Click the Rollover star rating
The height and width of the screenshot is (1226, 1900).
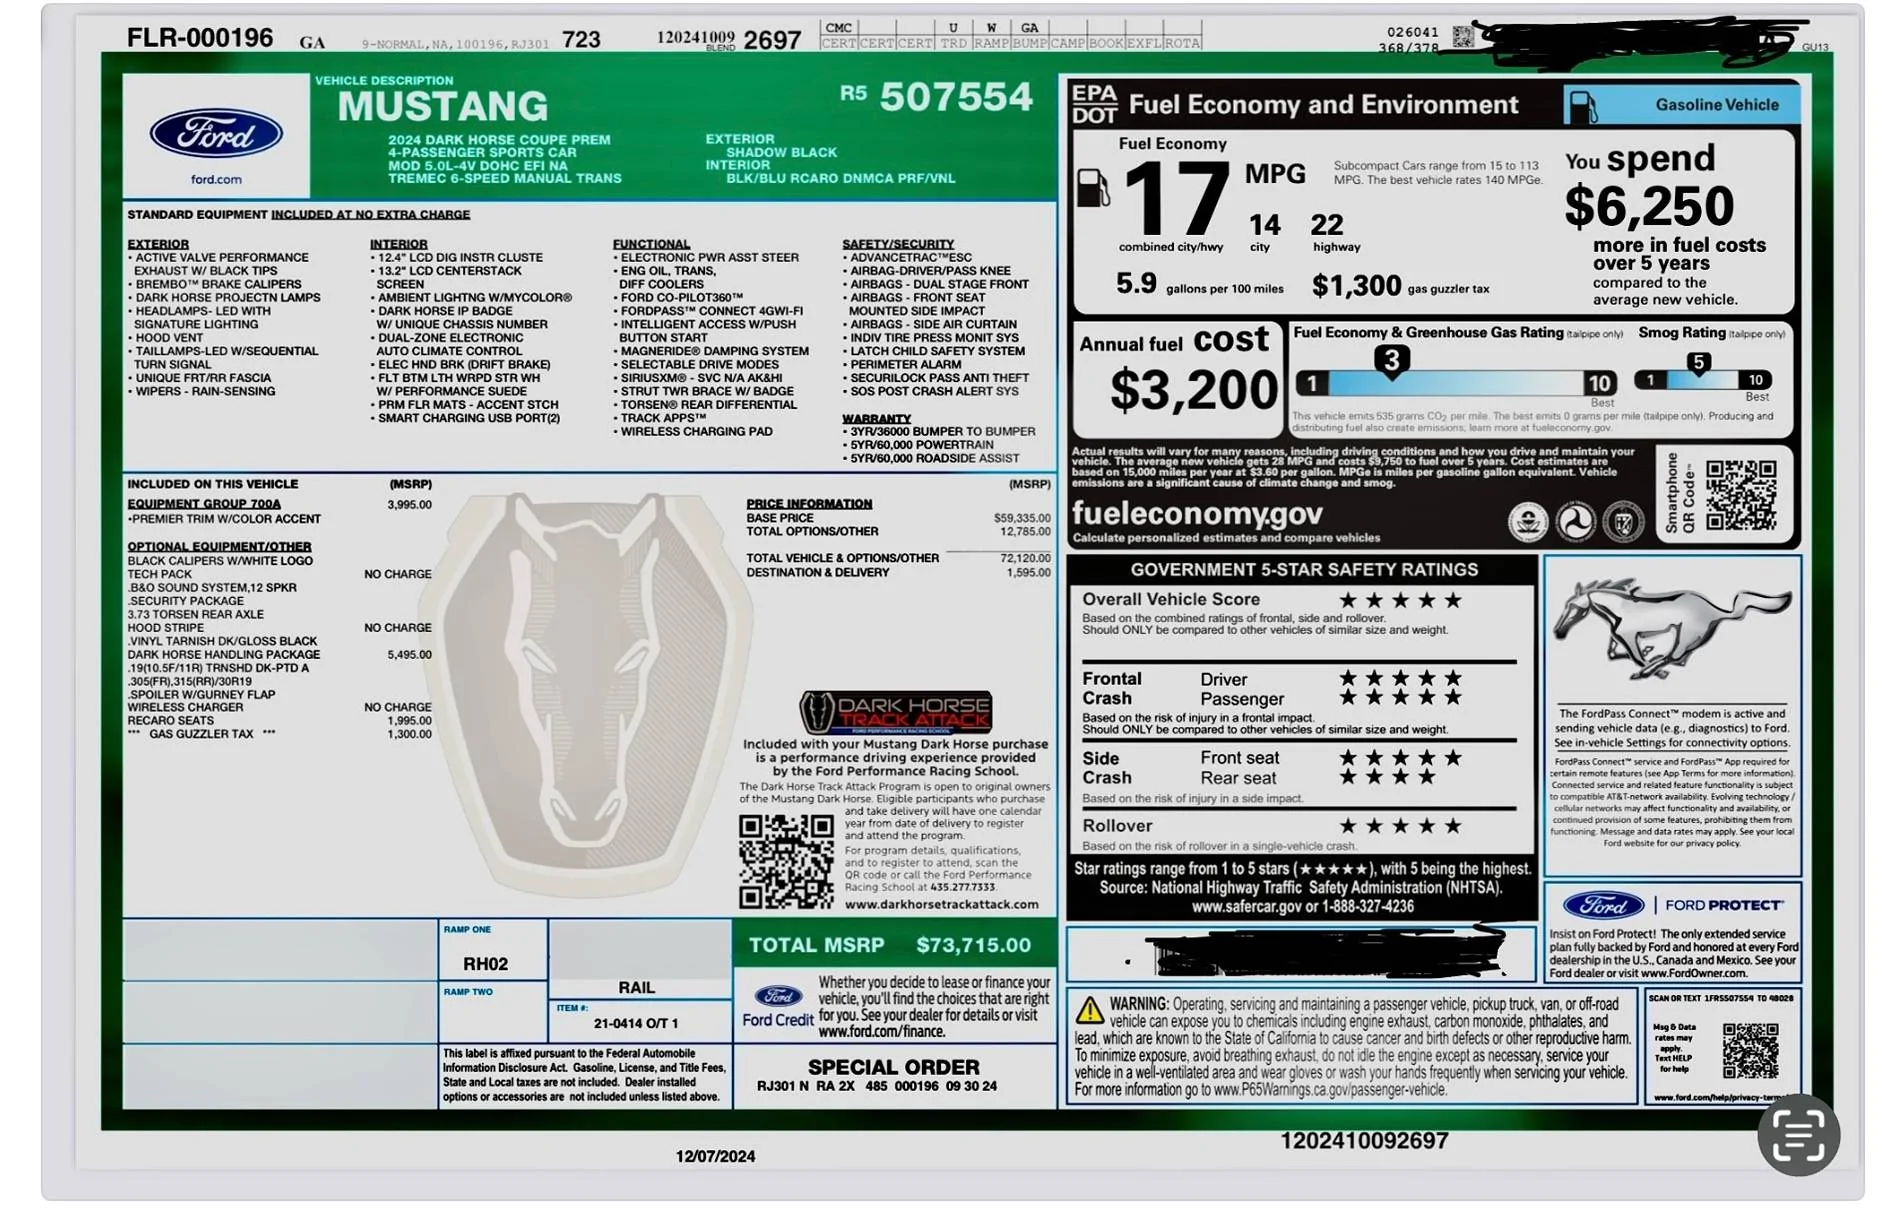[1400, 826]
